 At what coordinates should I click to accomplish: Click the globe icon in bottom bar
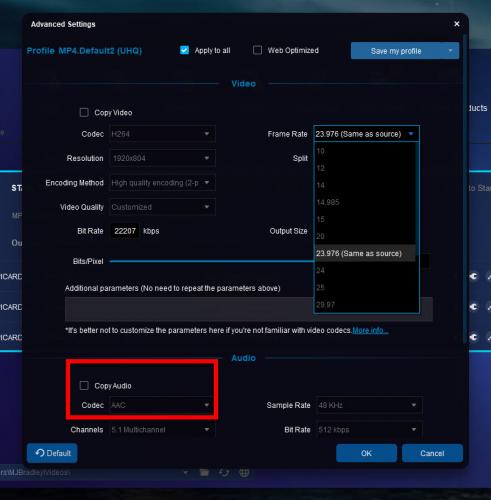244,472
